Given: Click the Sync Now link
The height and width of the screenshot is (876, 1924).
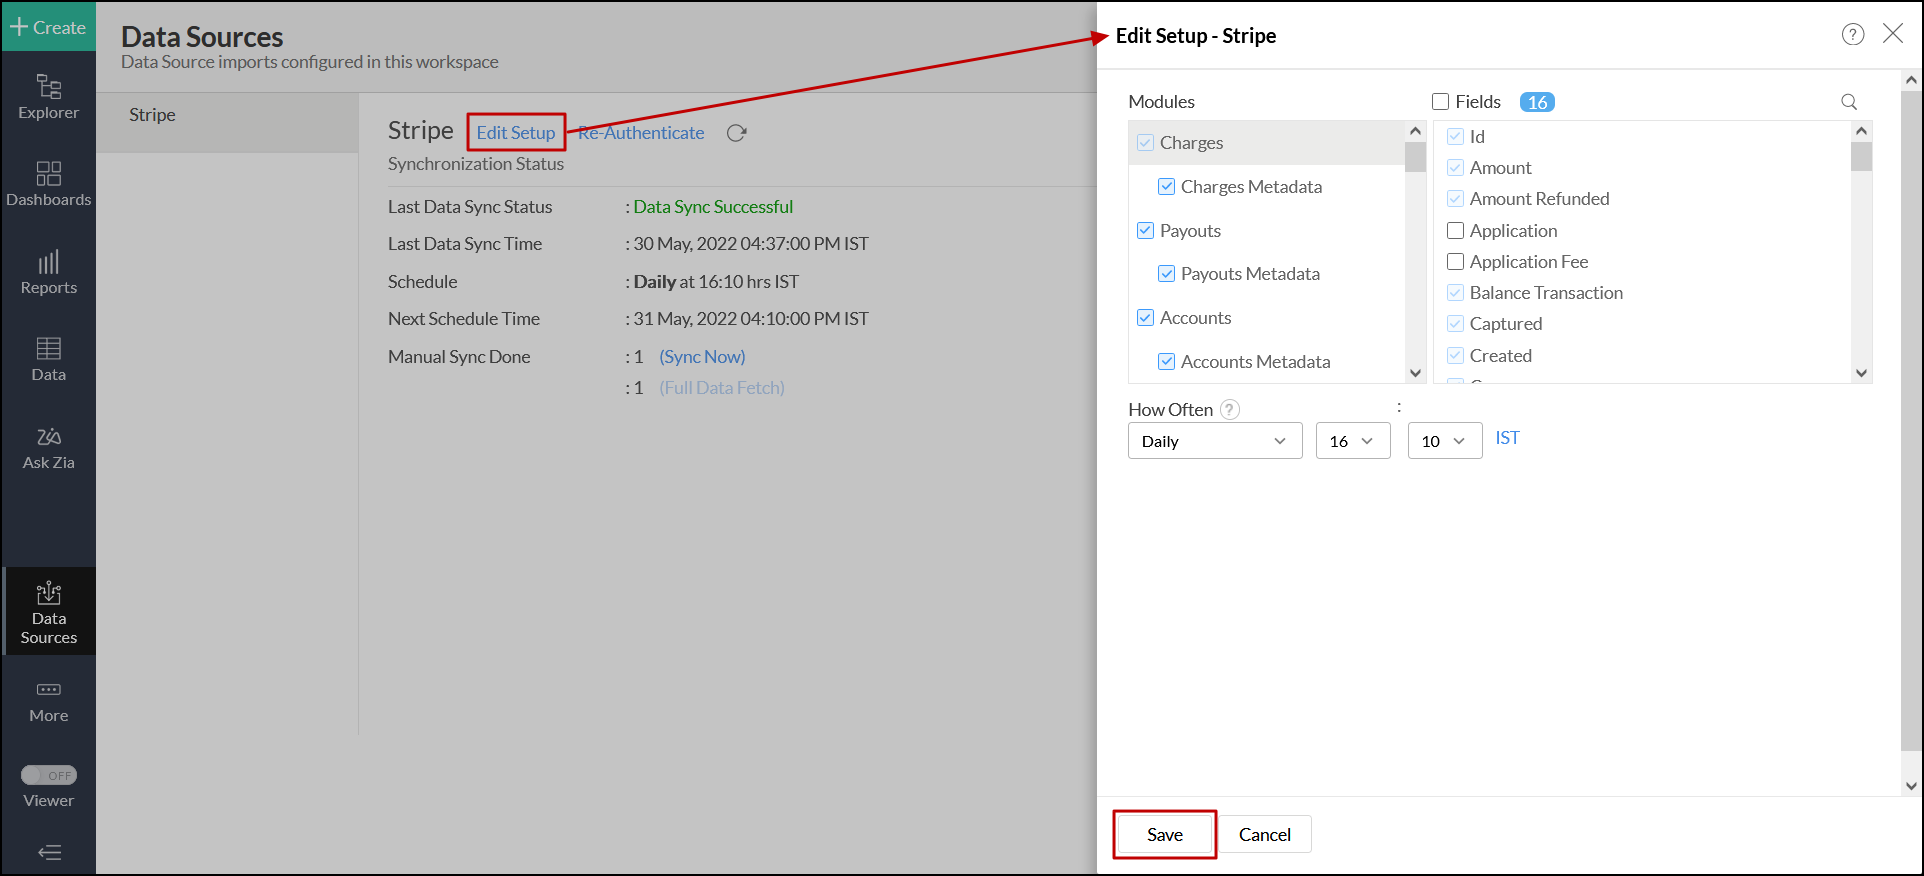Looking at the screenshot, I should click(x=702, y=357).
